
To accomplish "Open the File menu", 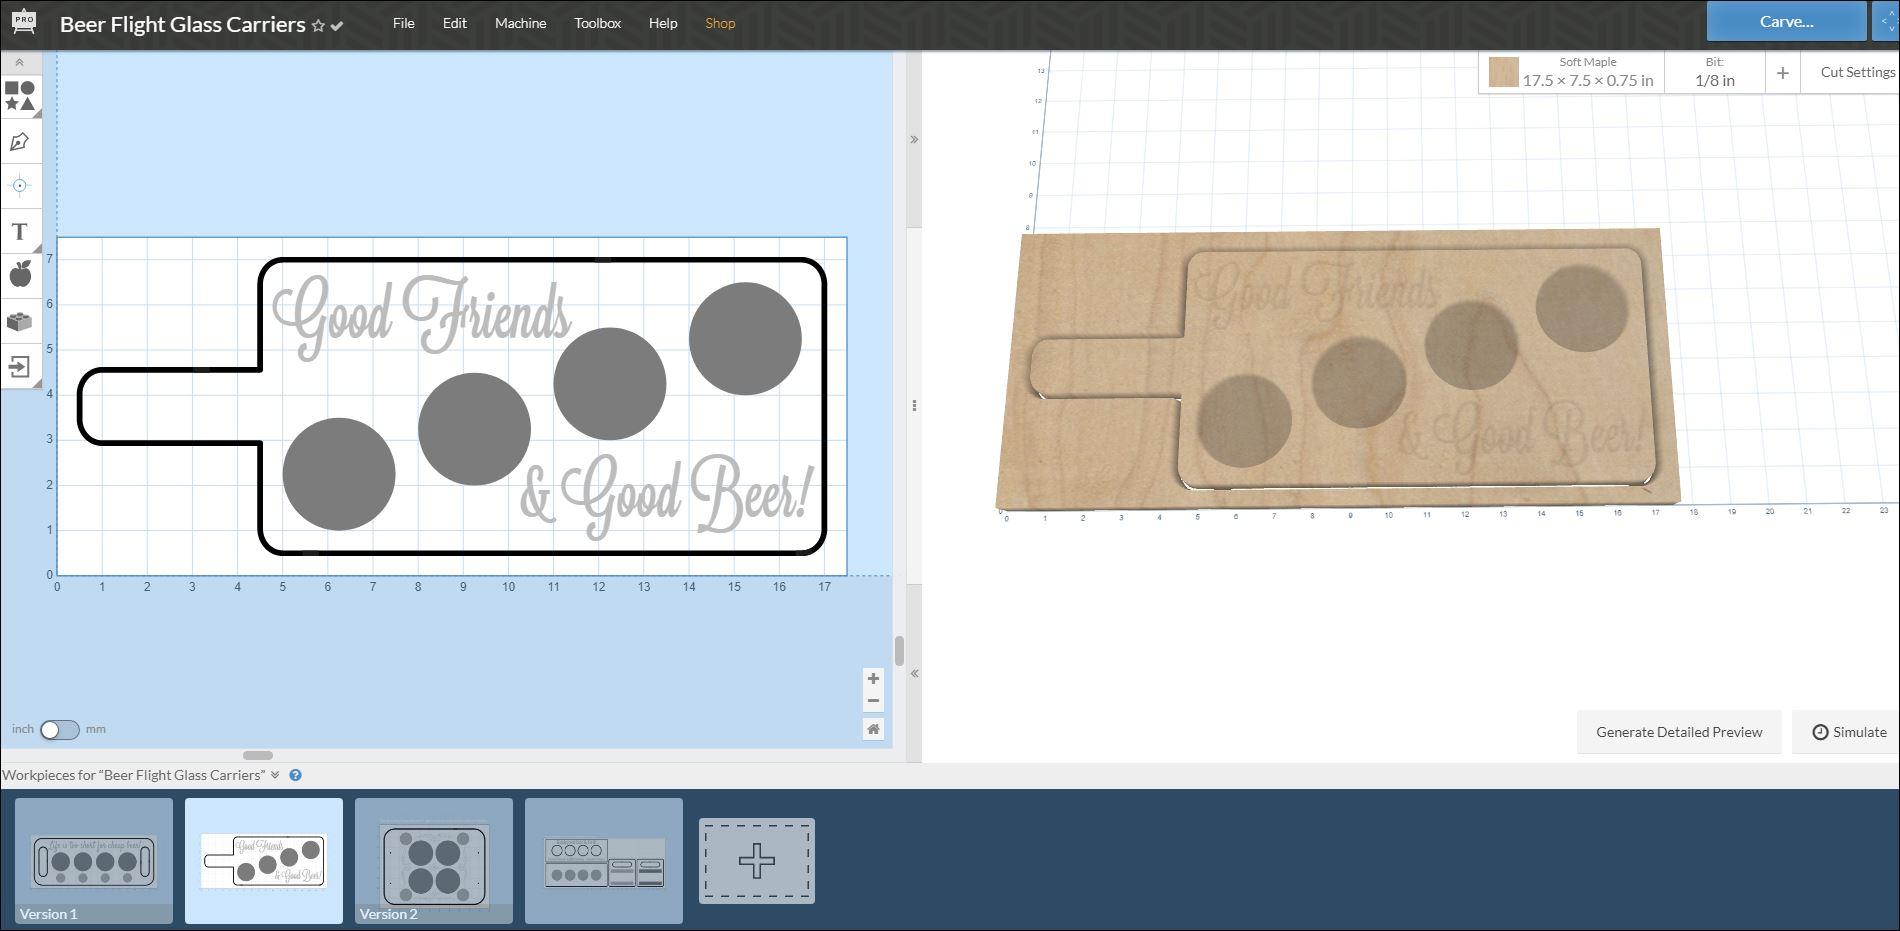I will [404, 23].
